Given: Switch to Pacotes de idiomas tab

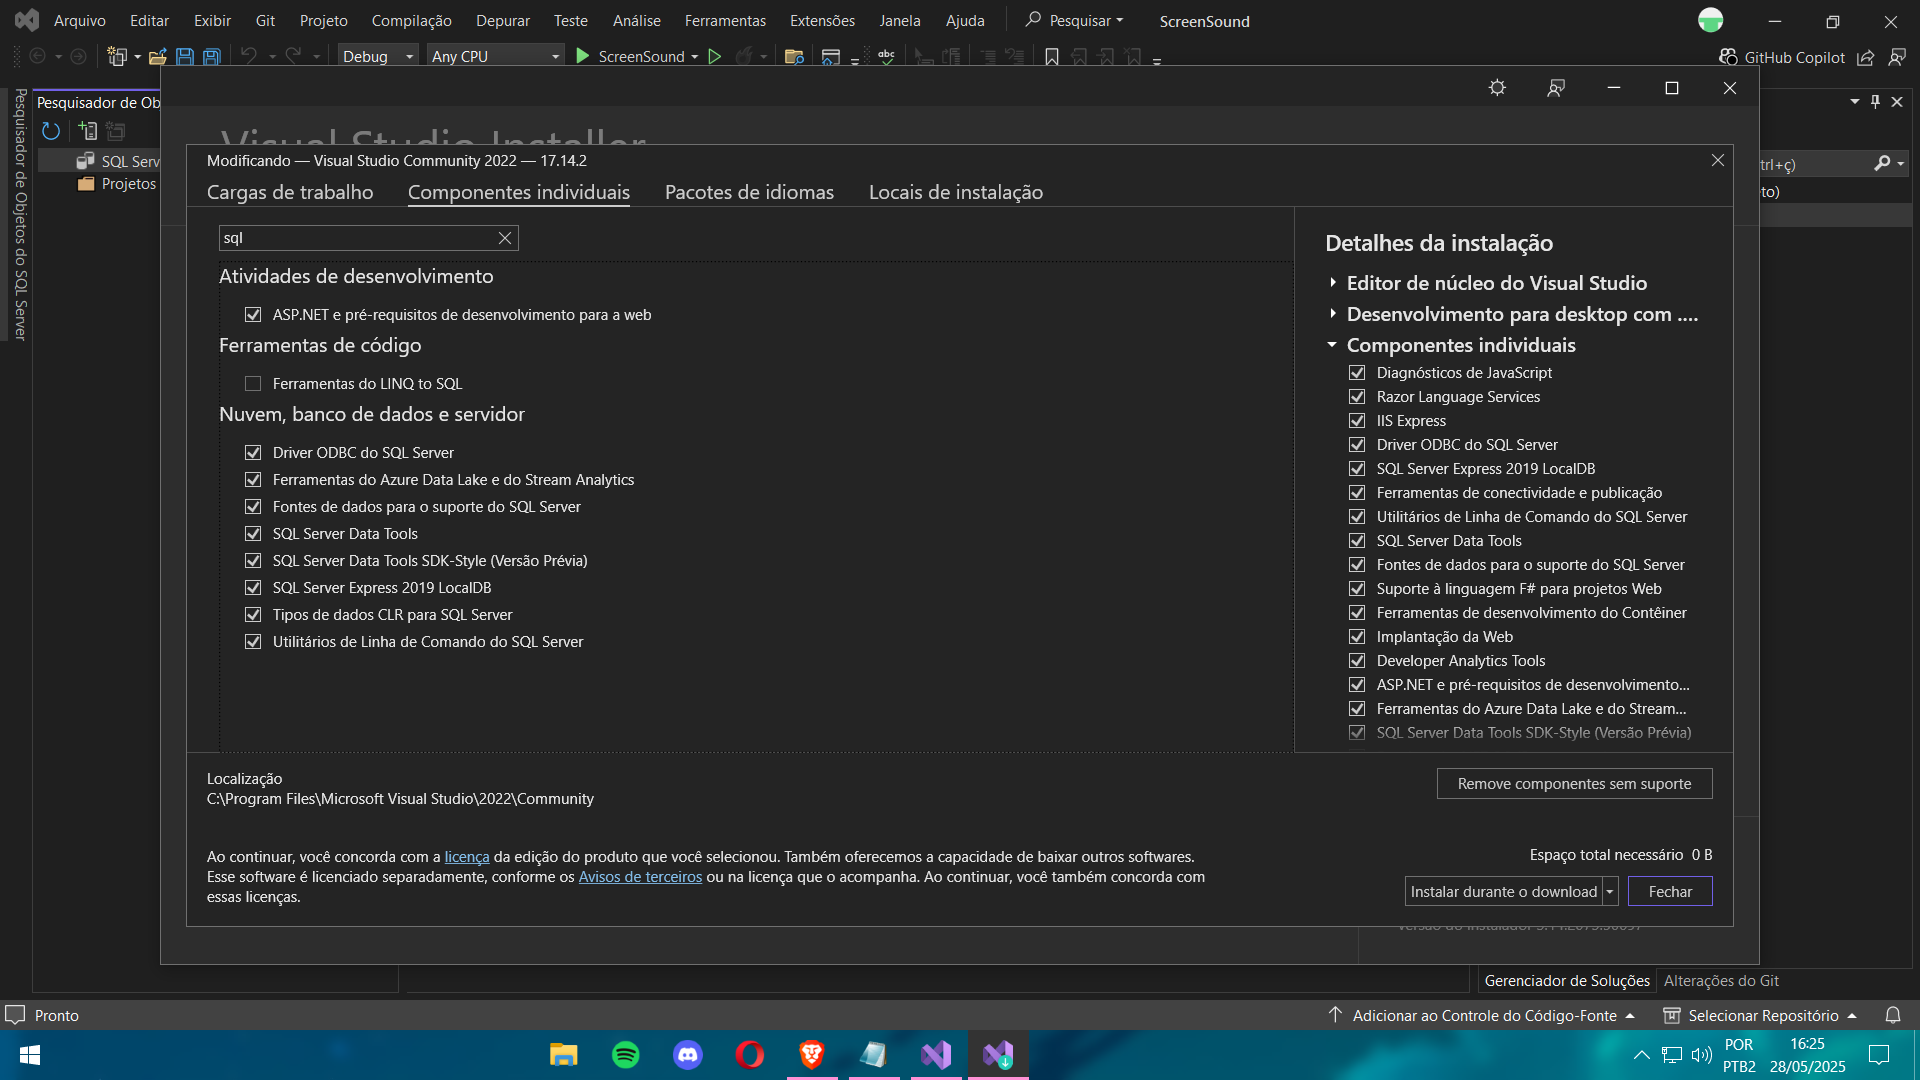Looking at the screenshot, I should click(x=749, y=192).
